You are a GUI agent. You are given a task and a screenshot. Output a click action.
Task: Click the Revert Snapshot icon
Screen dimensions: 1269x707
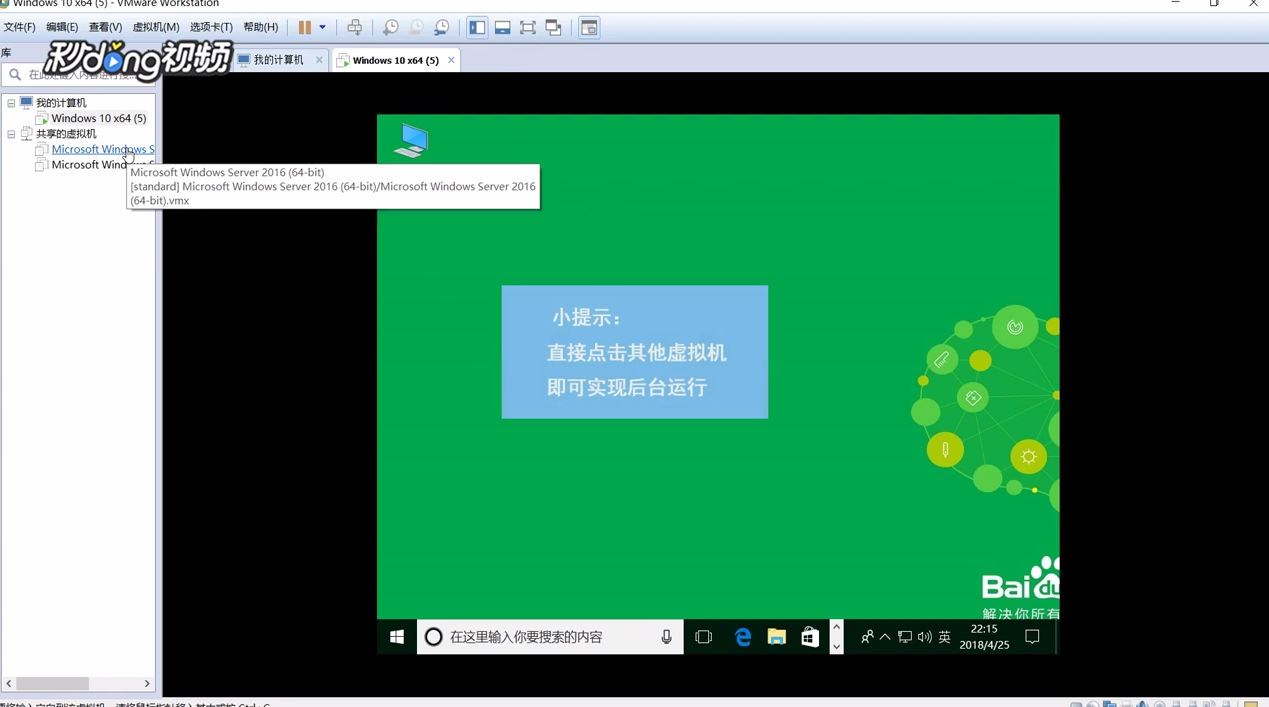click(416, 27)
